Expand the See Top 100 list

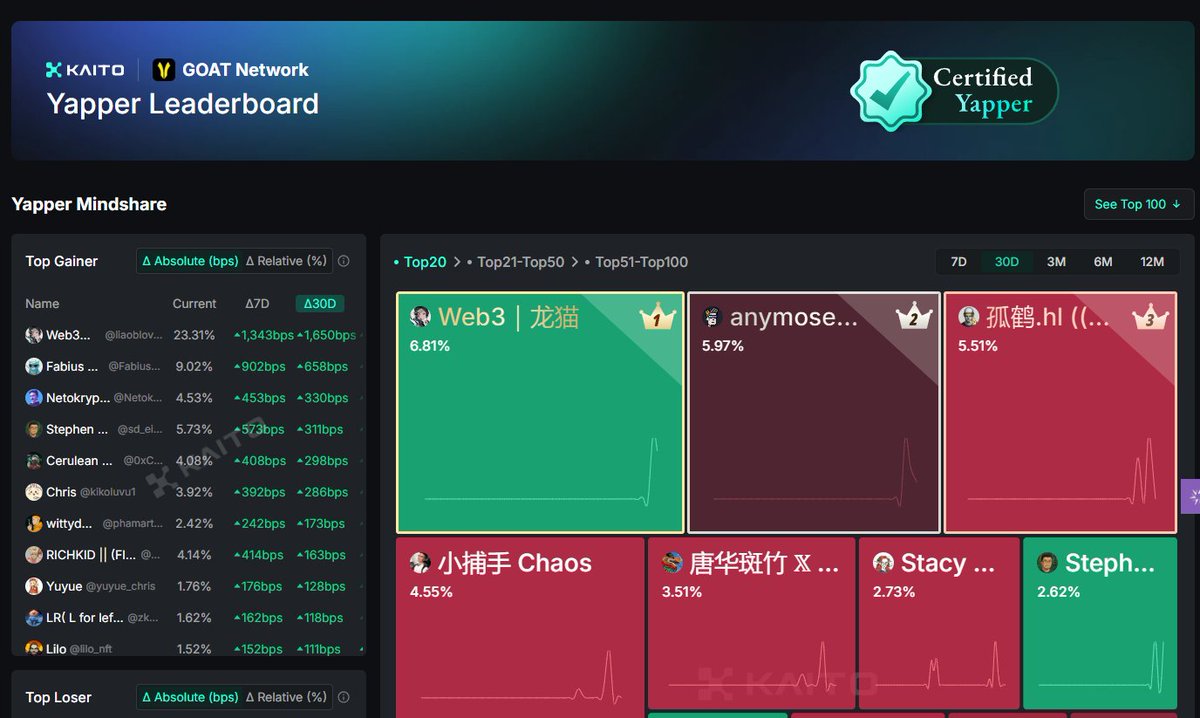click(x=1138, y=204)
